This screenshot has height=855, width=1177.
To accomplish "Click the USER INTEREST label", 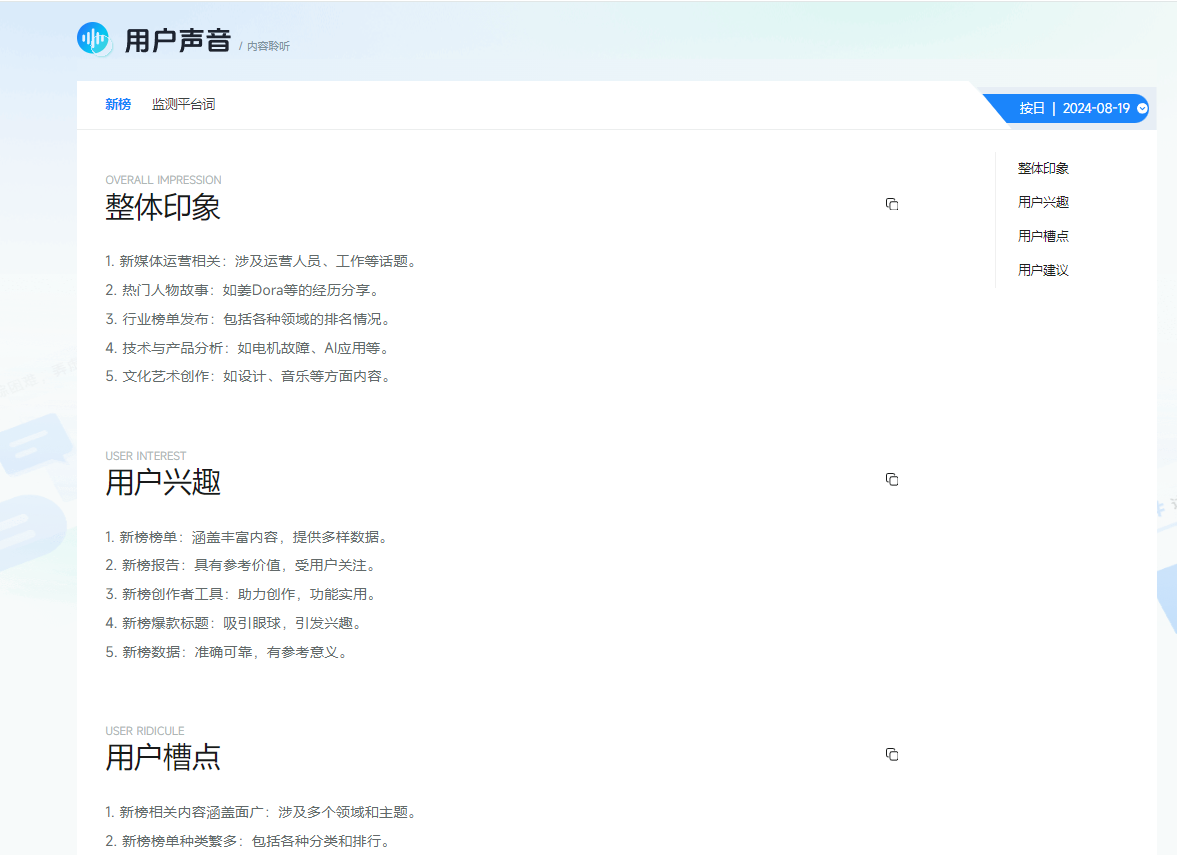I will coord(146,456).
